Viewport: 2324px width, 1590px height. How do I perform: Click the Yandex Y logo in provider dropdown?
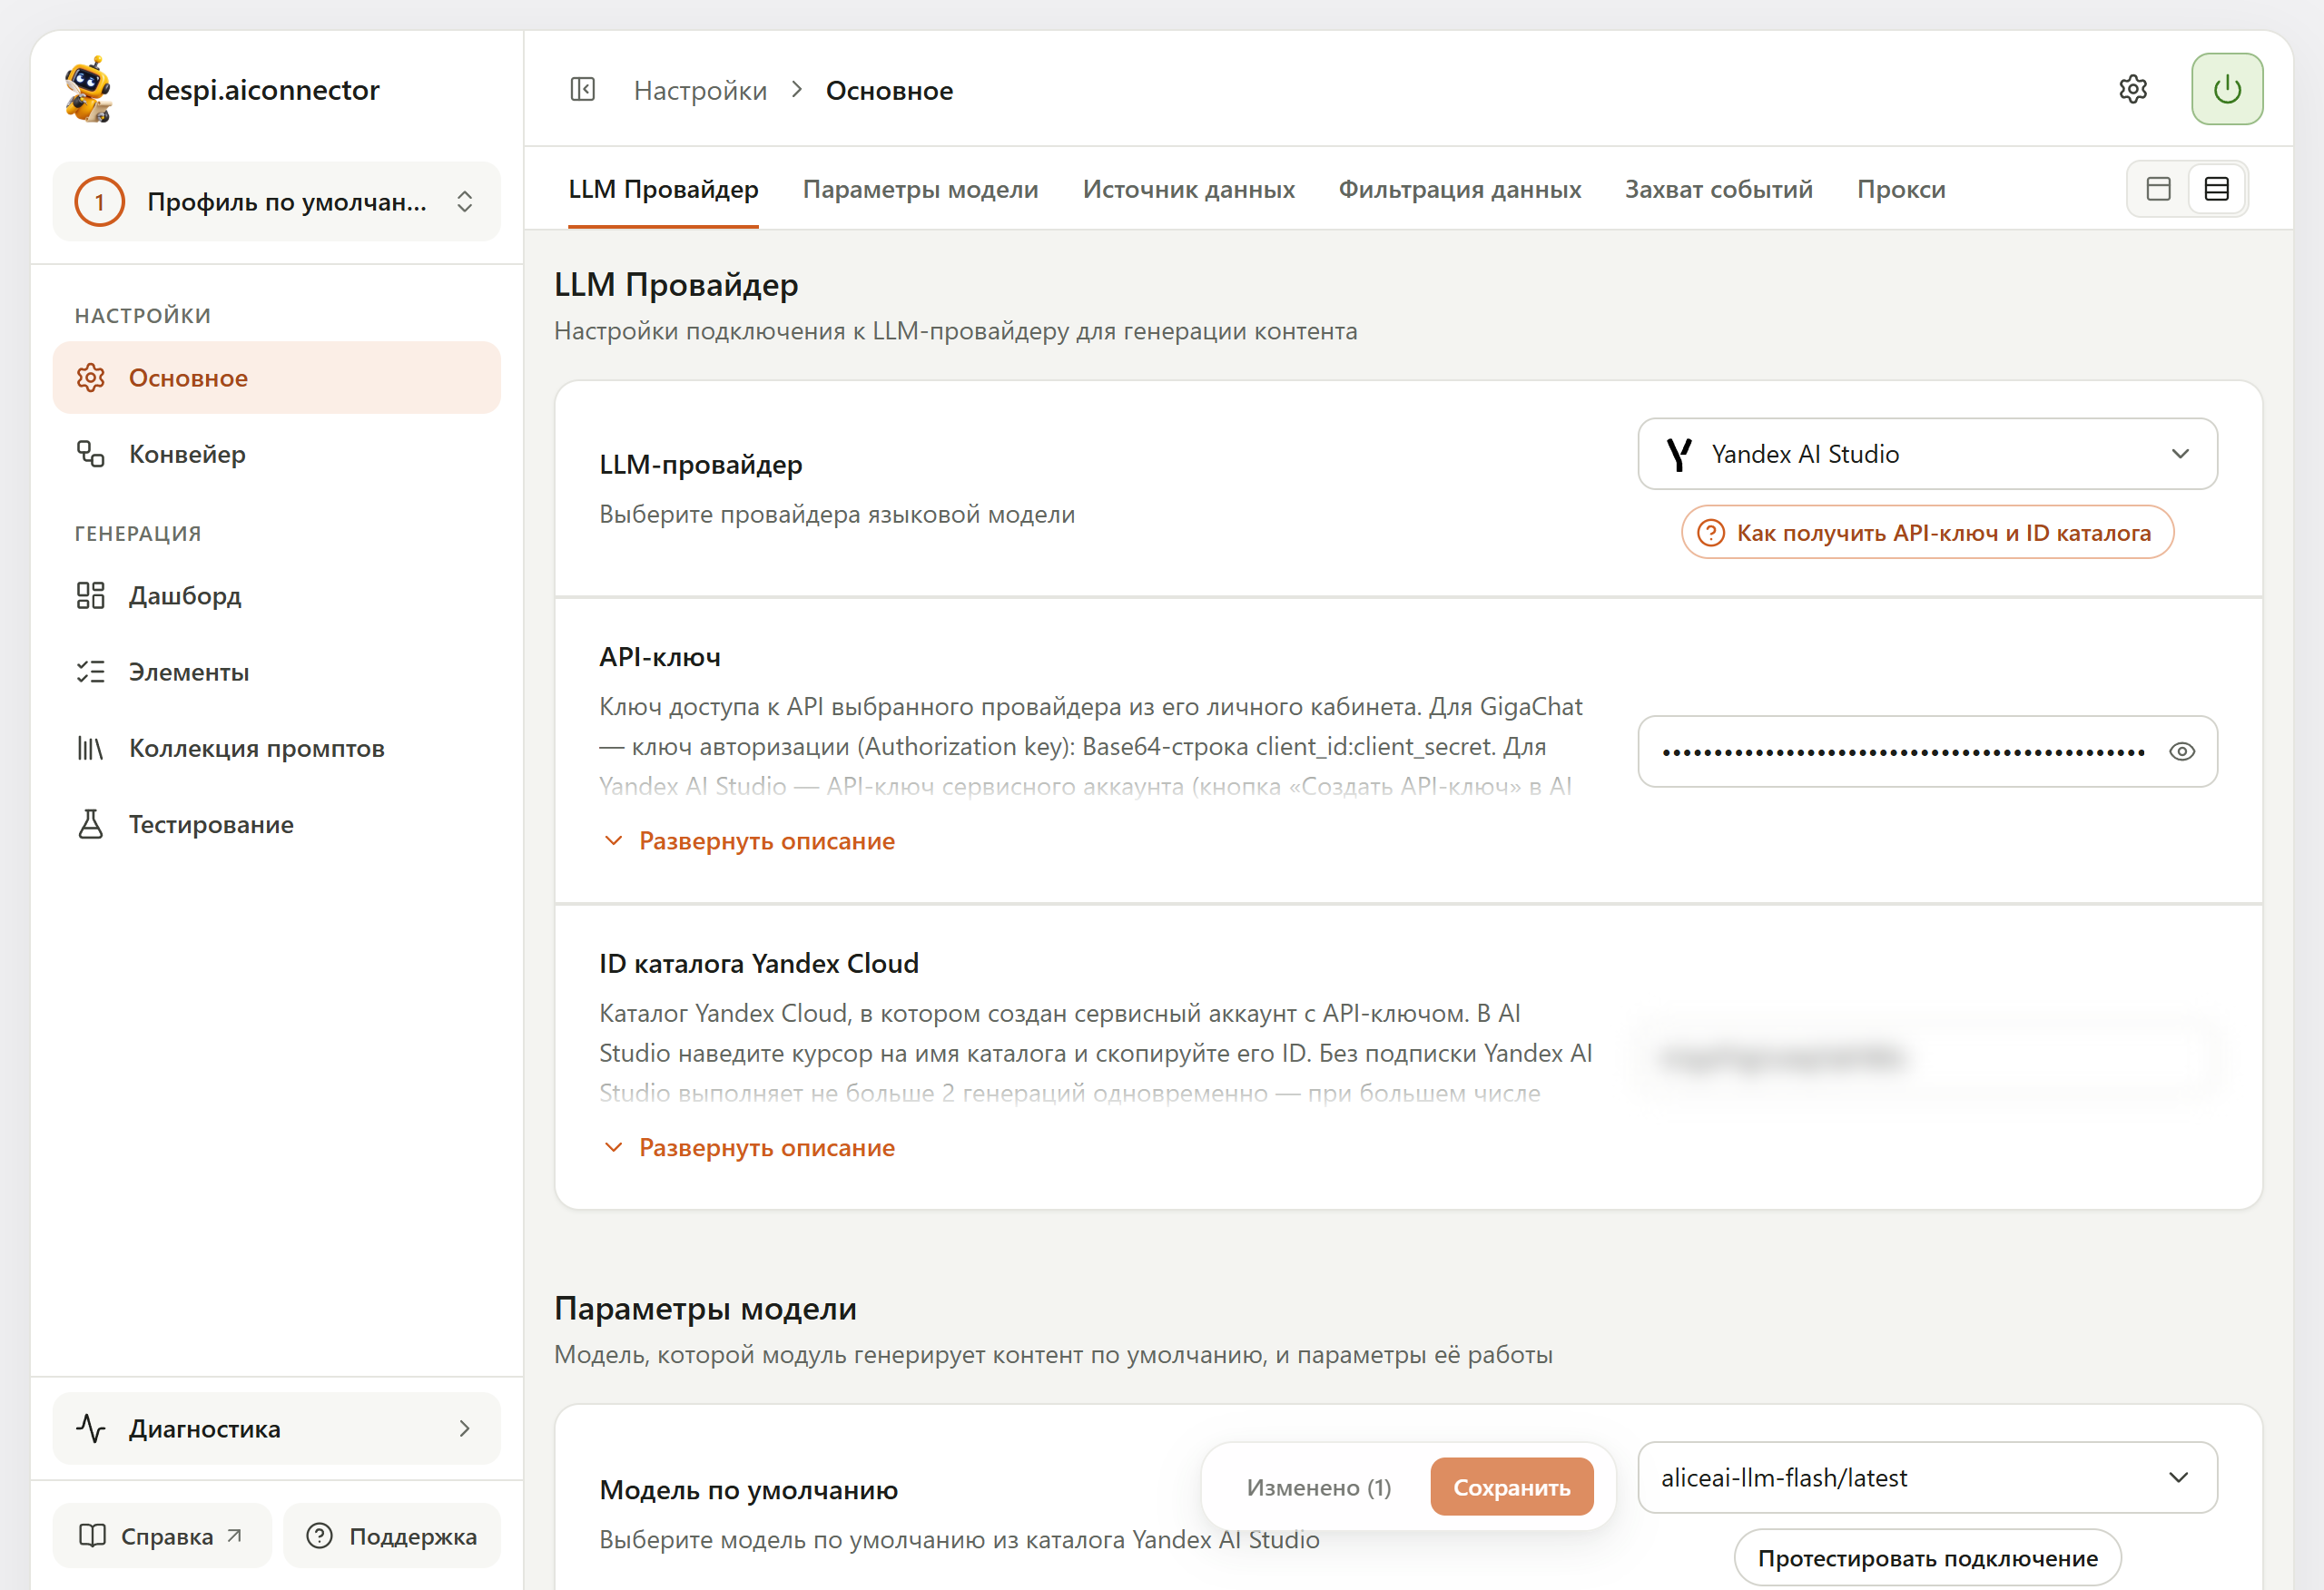pyautogui.click(x=1679, y=454)
